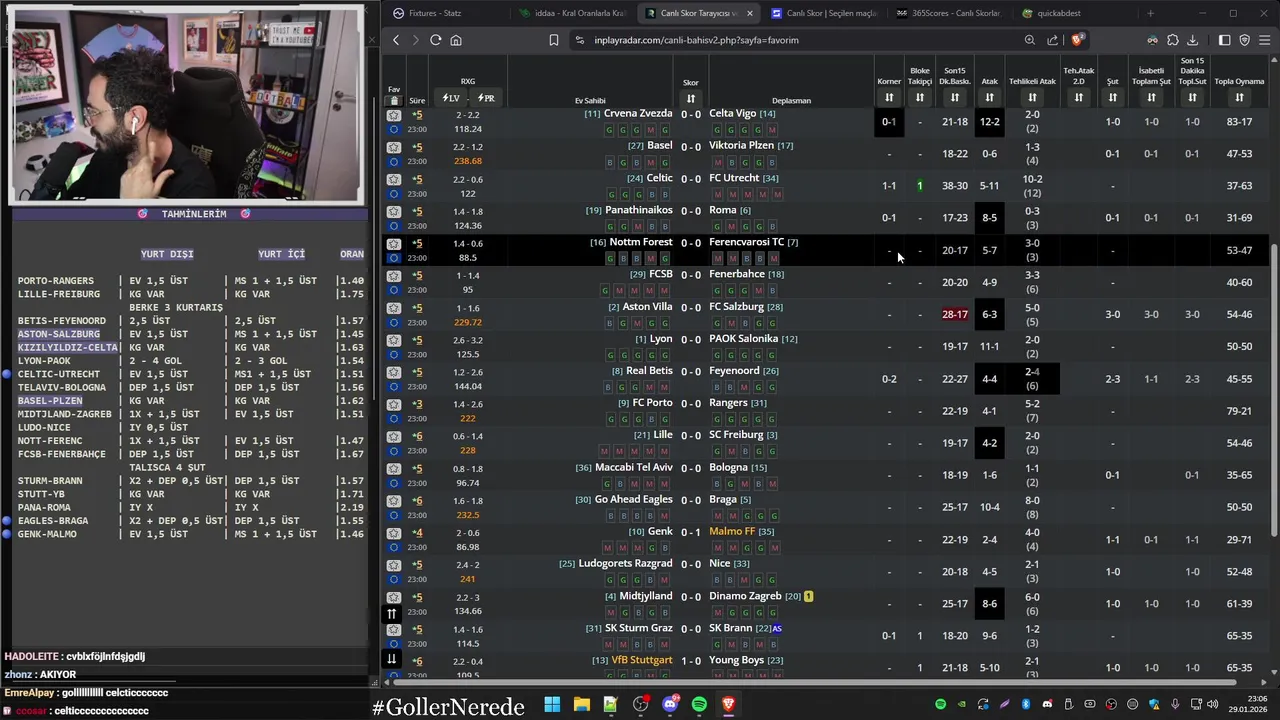Open File Explorer from the taskbar
This screenshot has width=1280, height=720.
click(581, 705)
